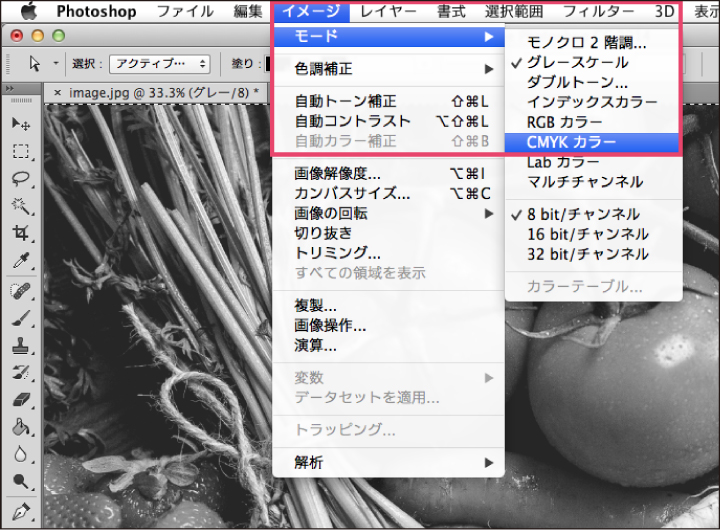Select the Move tool in toolbox

click(x=21, y=124)
